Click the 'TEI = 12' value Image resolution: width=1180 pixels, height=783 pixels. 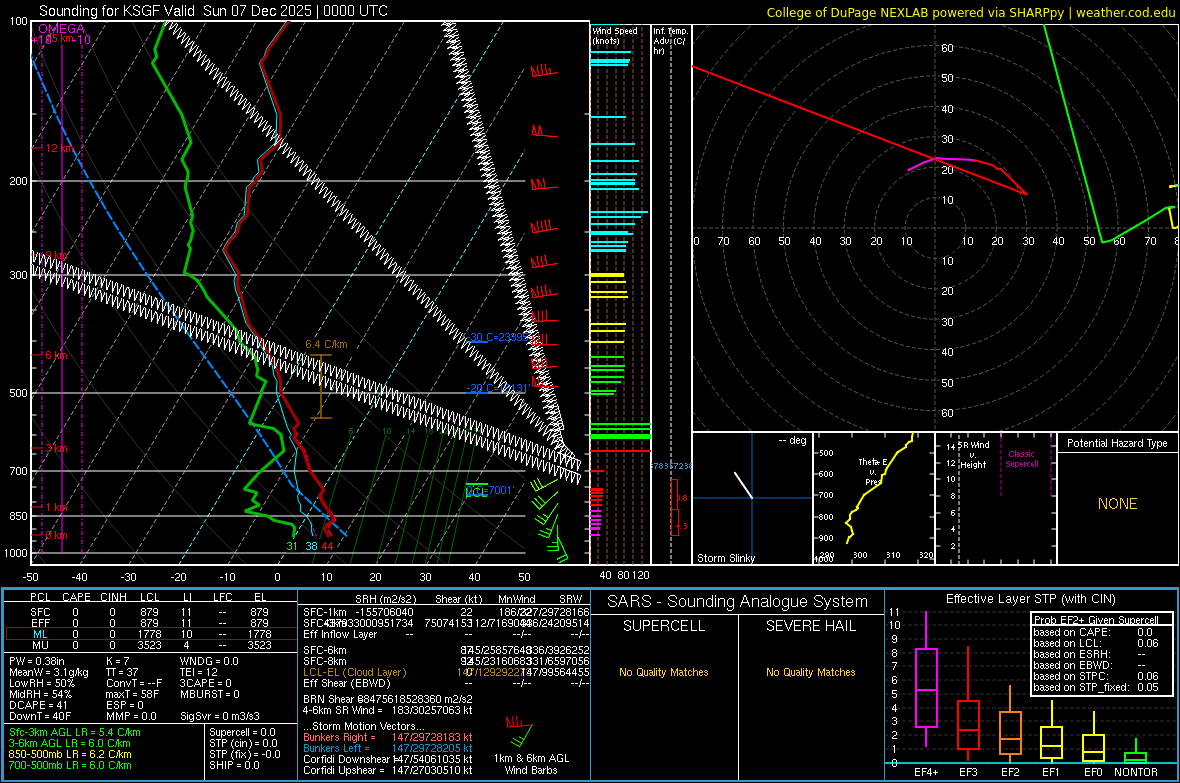click(x=199, y=672)
